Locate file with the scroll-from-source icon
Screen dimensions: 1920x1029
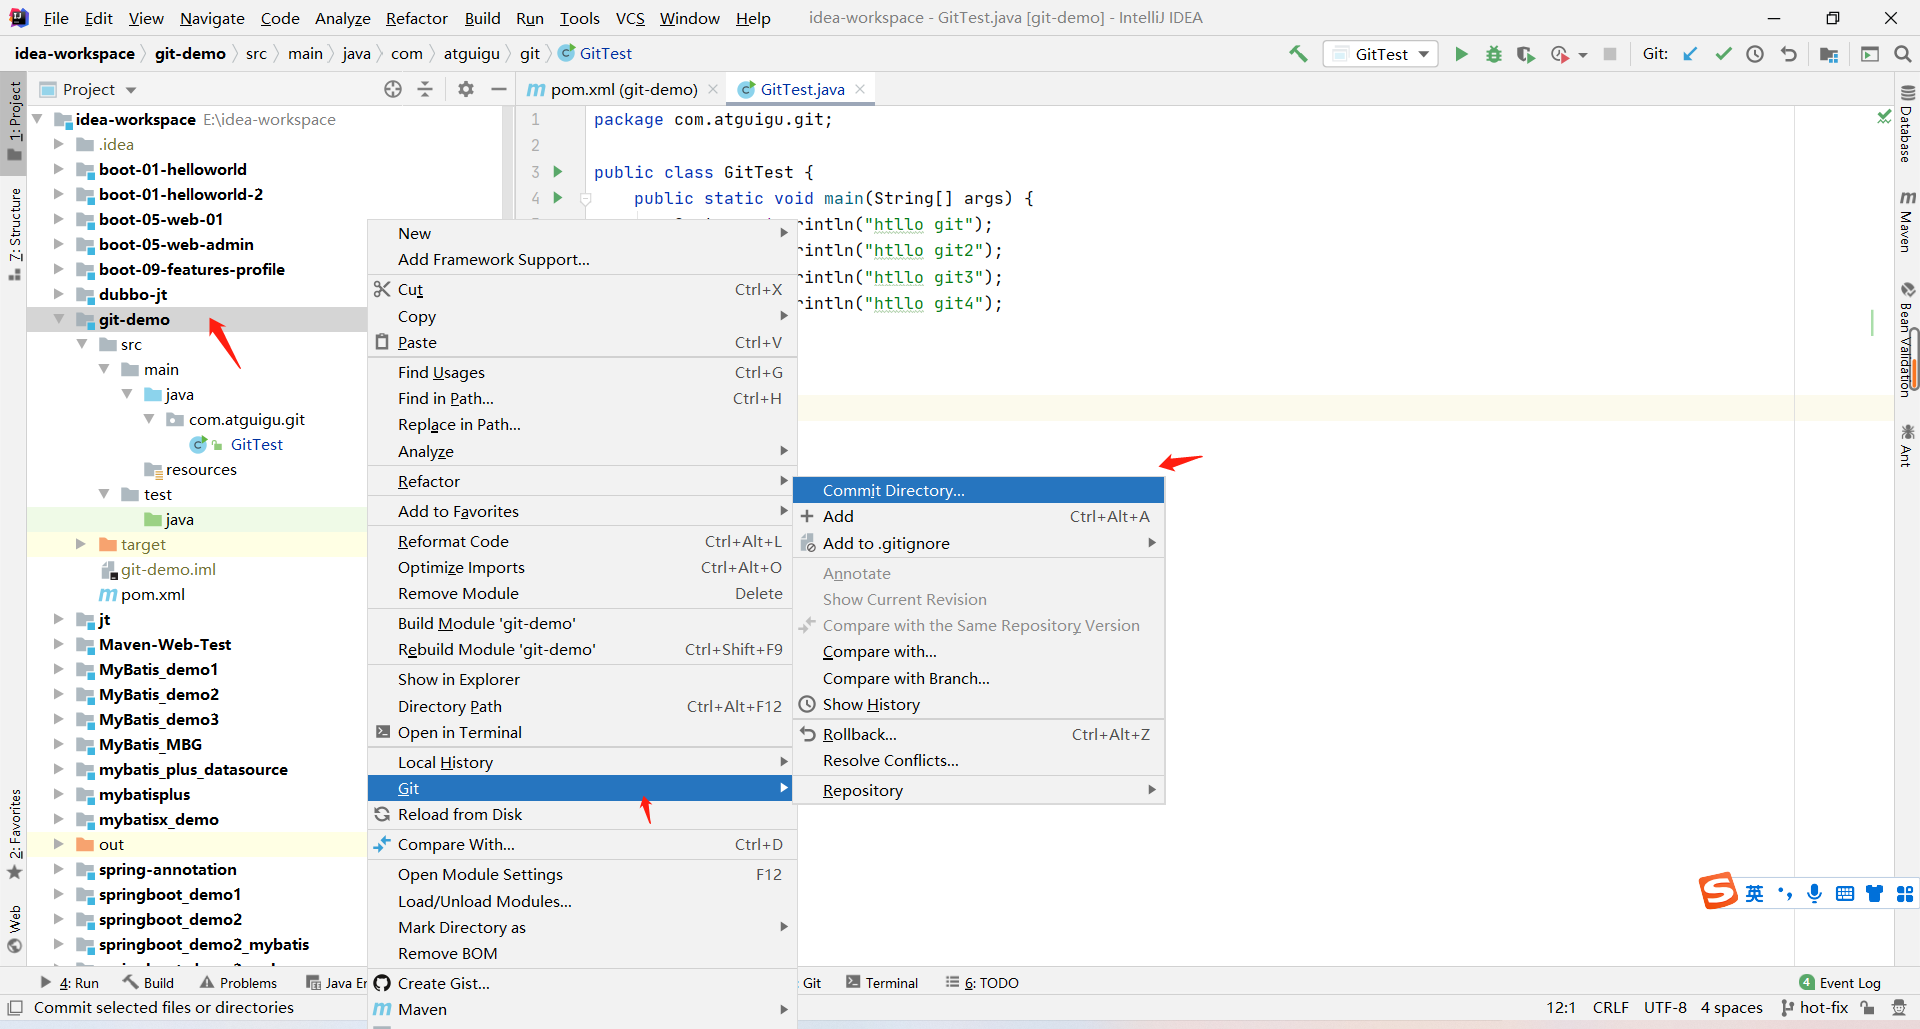pyautogui.click(x=393, y=89)
